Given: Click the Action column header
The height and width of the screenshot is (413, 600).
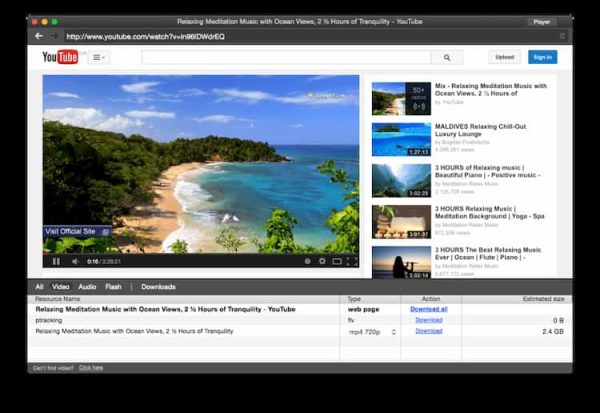Looking at the screenshot, I should (x=431, y=299).
